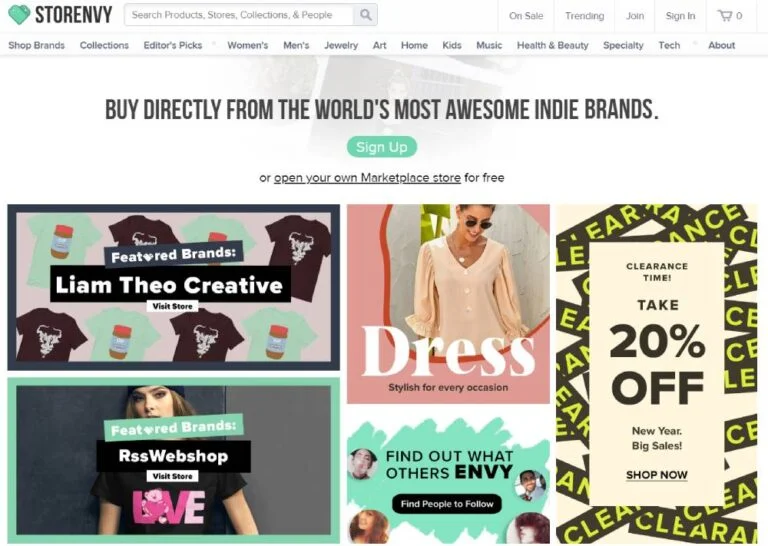Click the right-side profile avatar in Envy banner

click(531, 485)
